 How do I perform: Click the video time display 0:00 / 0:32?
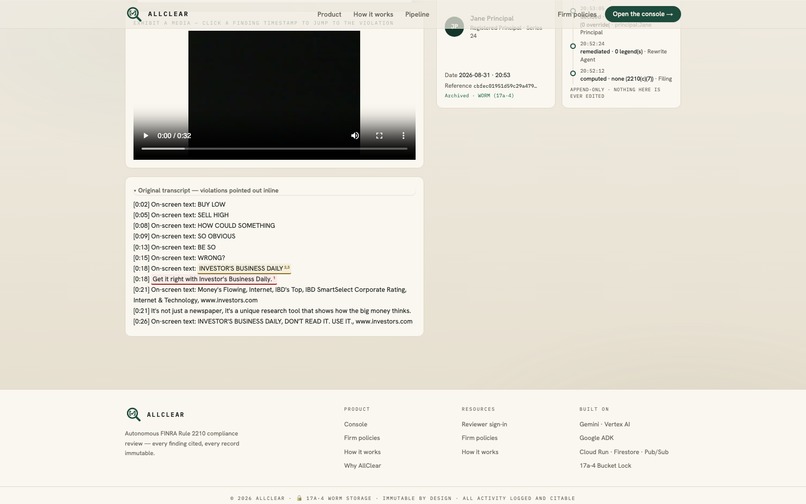click(174, 136)
